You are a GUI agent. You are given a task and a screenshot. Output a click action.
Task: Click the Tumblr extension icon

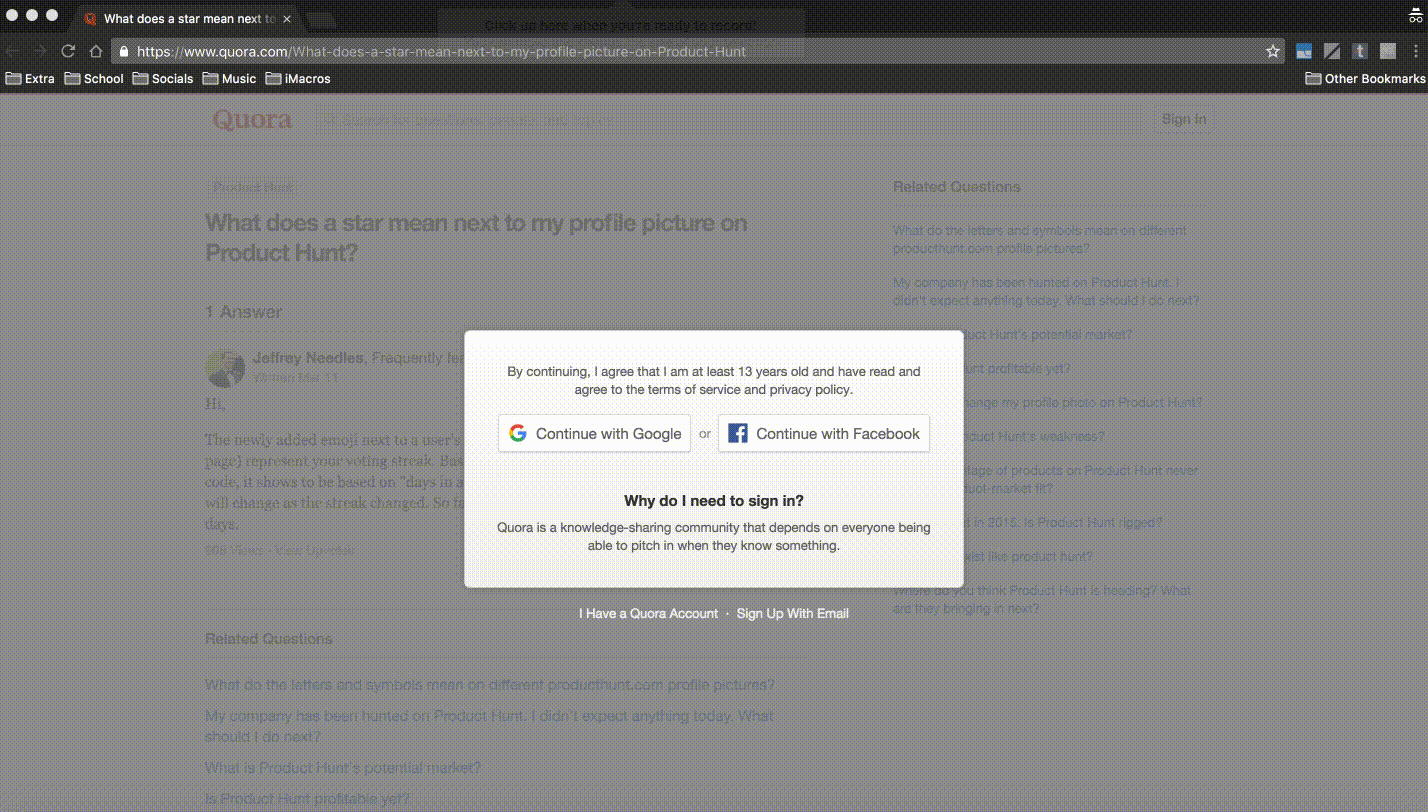point(1360,51)
